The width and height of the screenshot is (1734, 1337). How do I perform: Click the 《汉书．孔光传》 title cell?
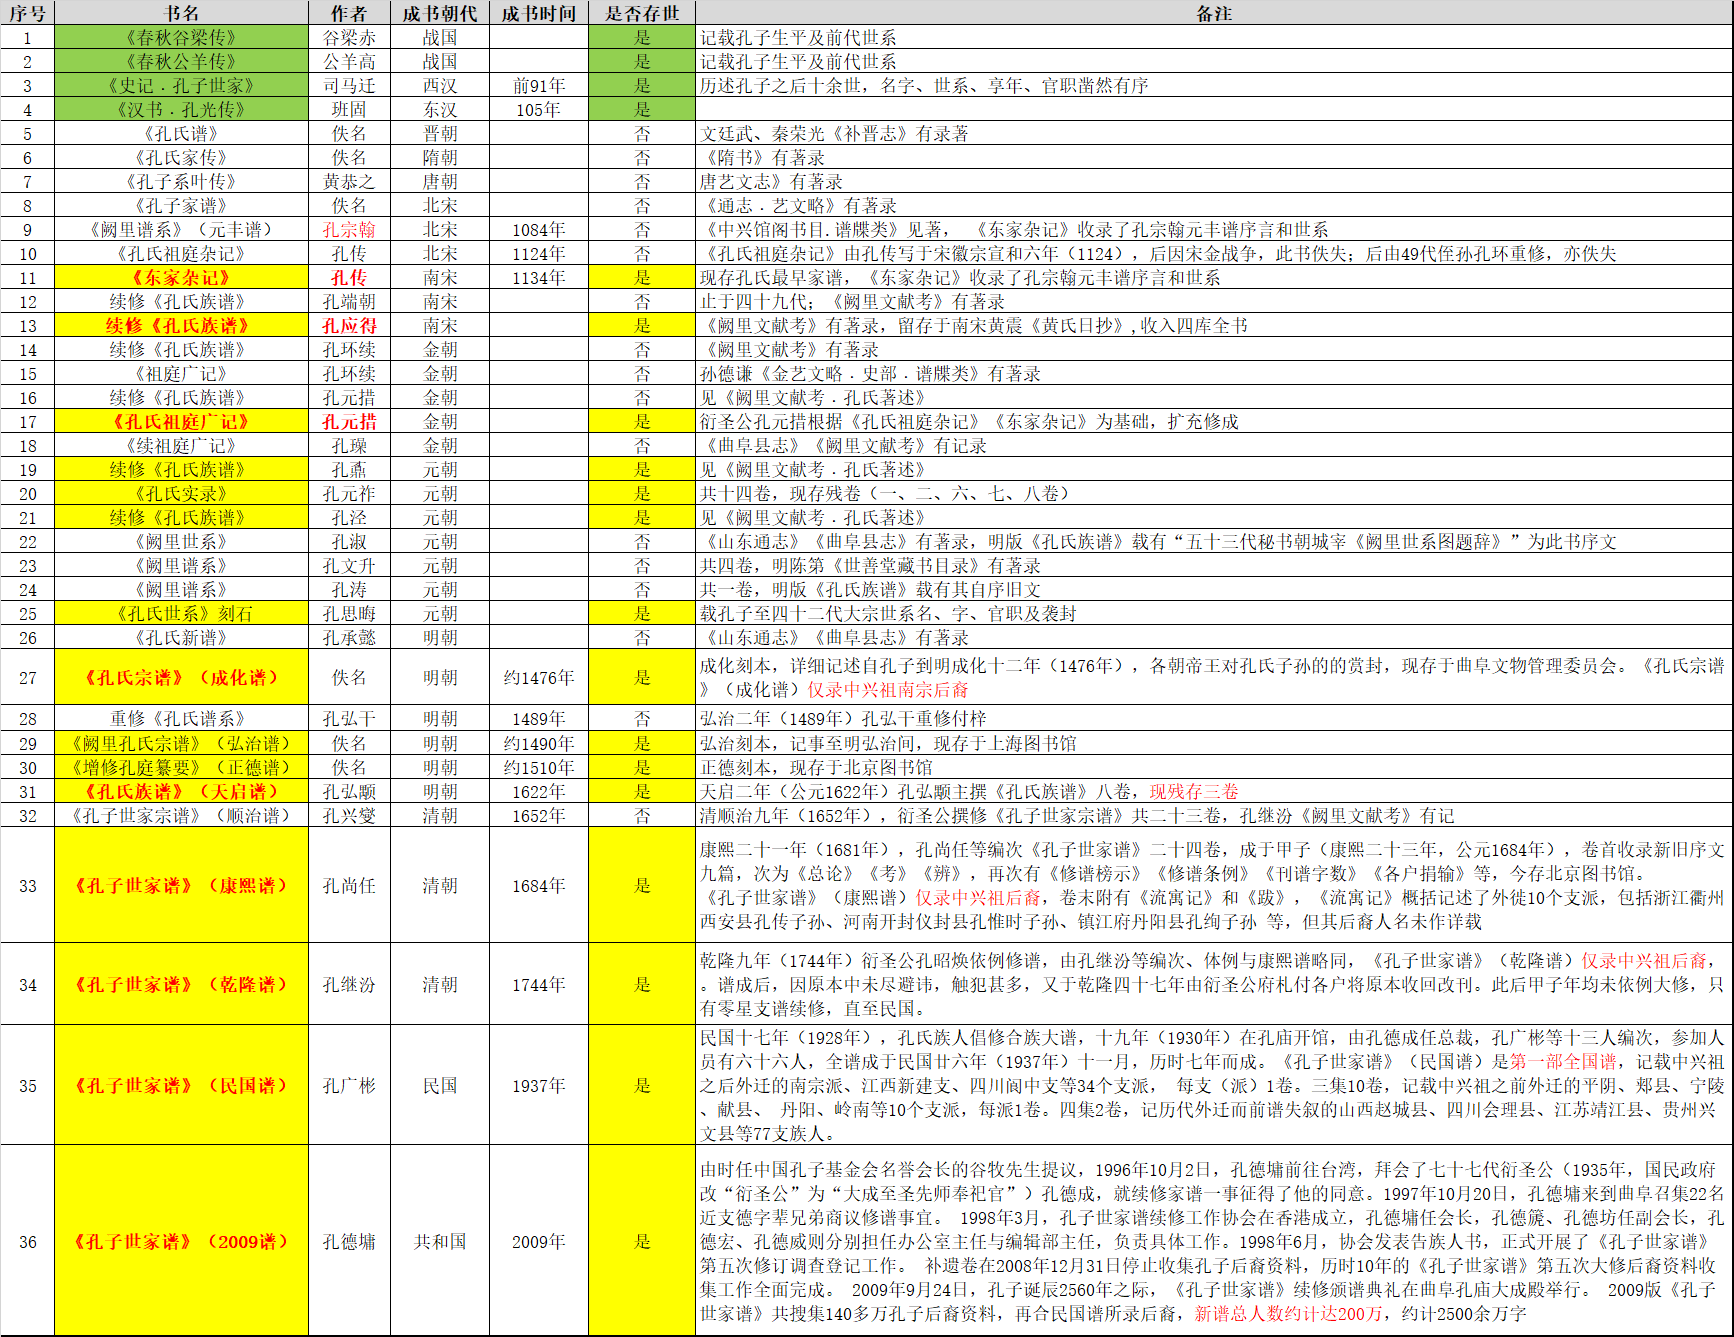coord(181,110)
